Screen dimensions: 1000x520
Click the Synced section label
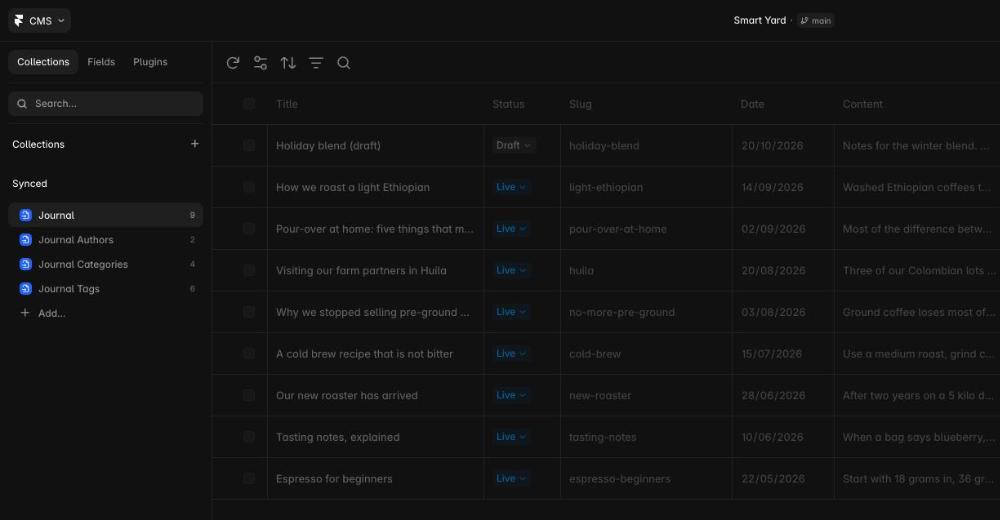click(x=30, y=183)
